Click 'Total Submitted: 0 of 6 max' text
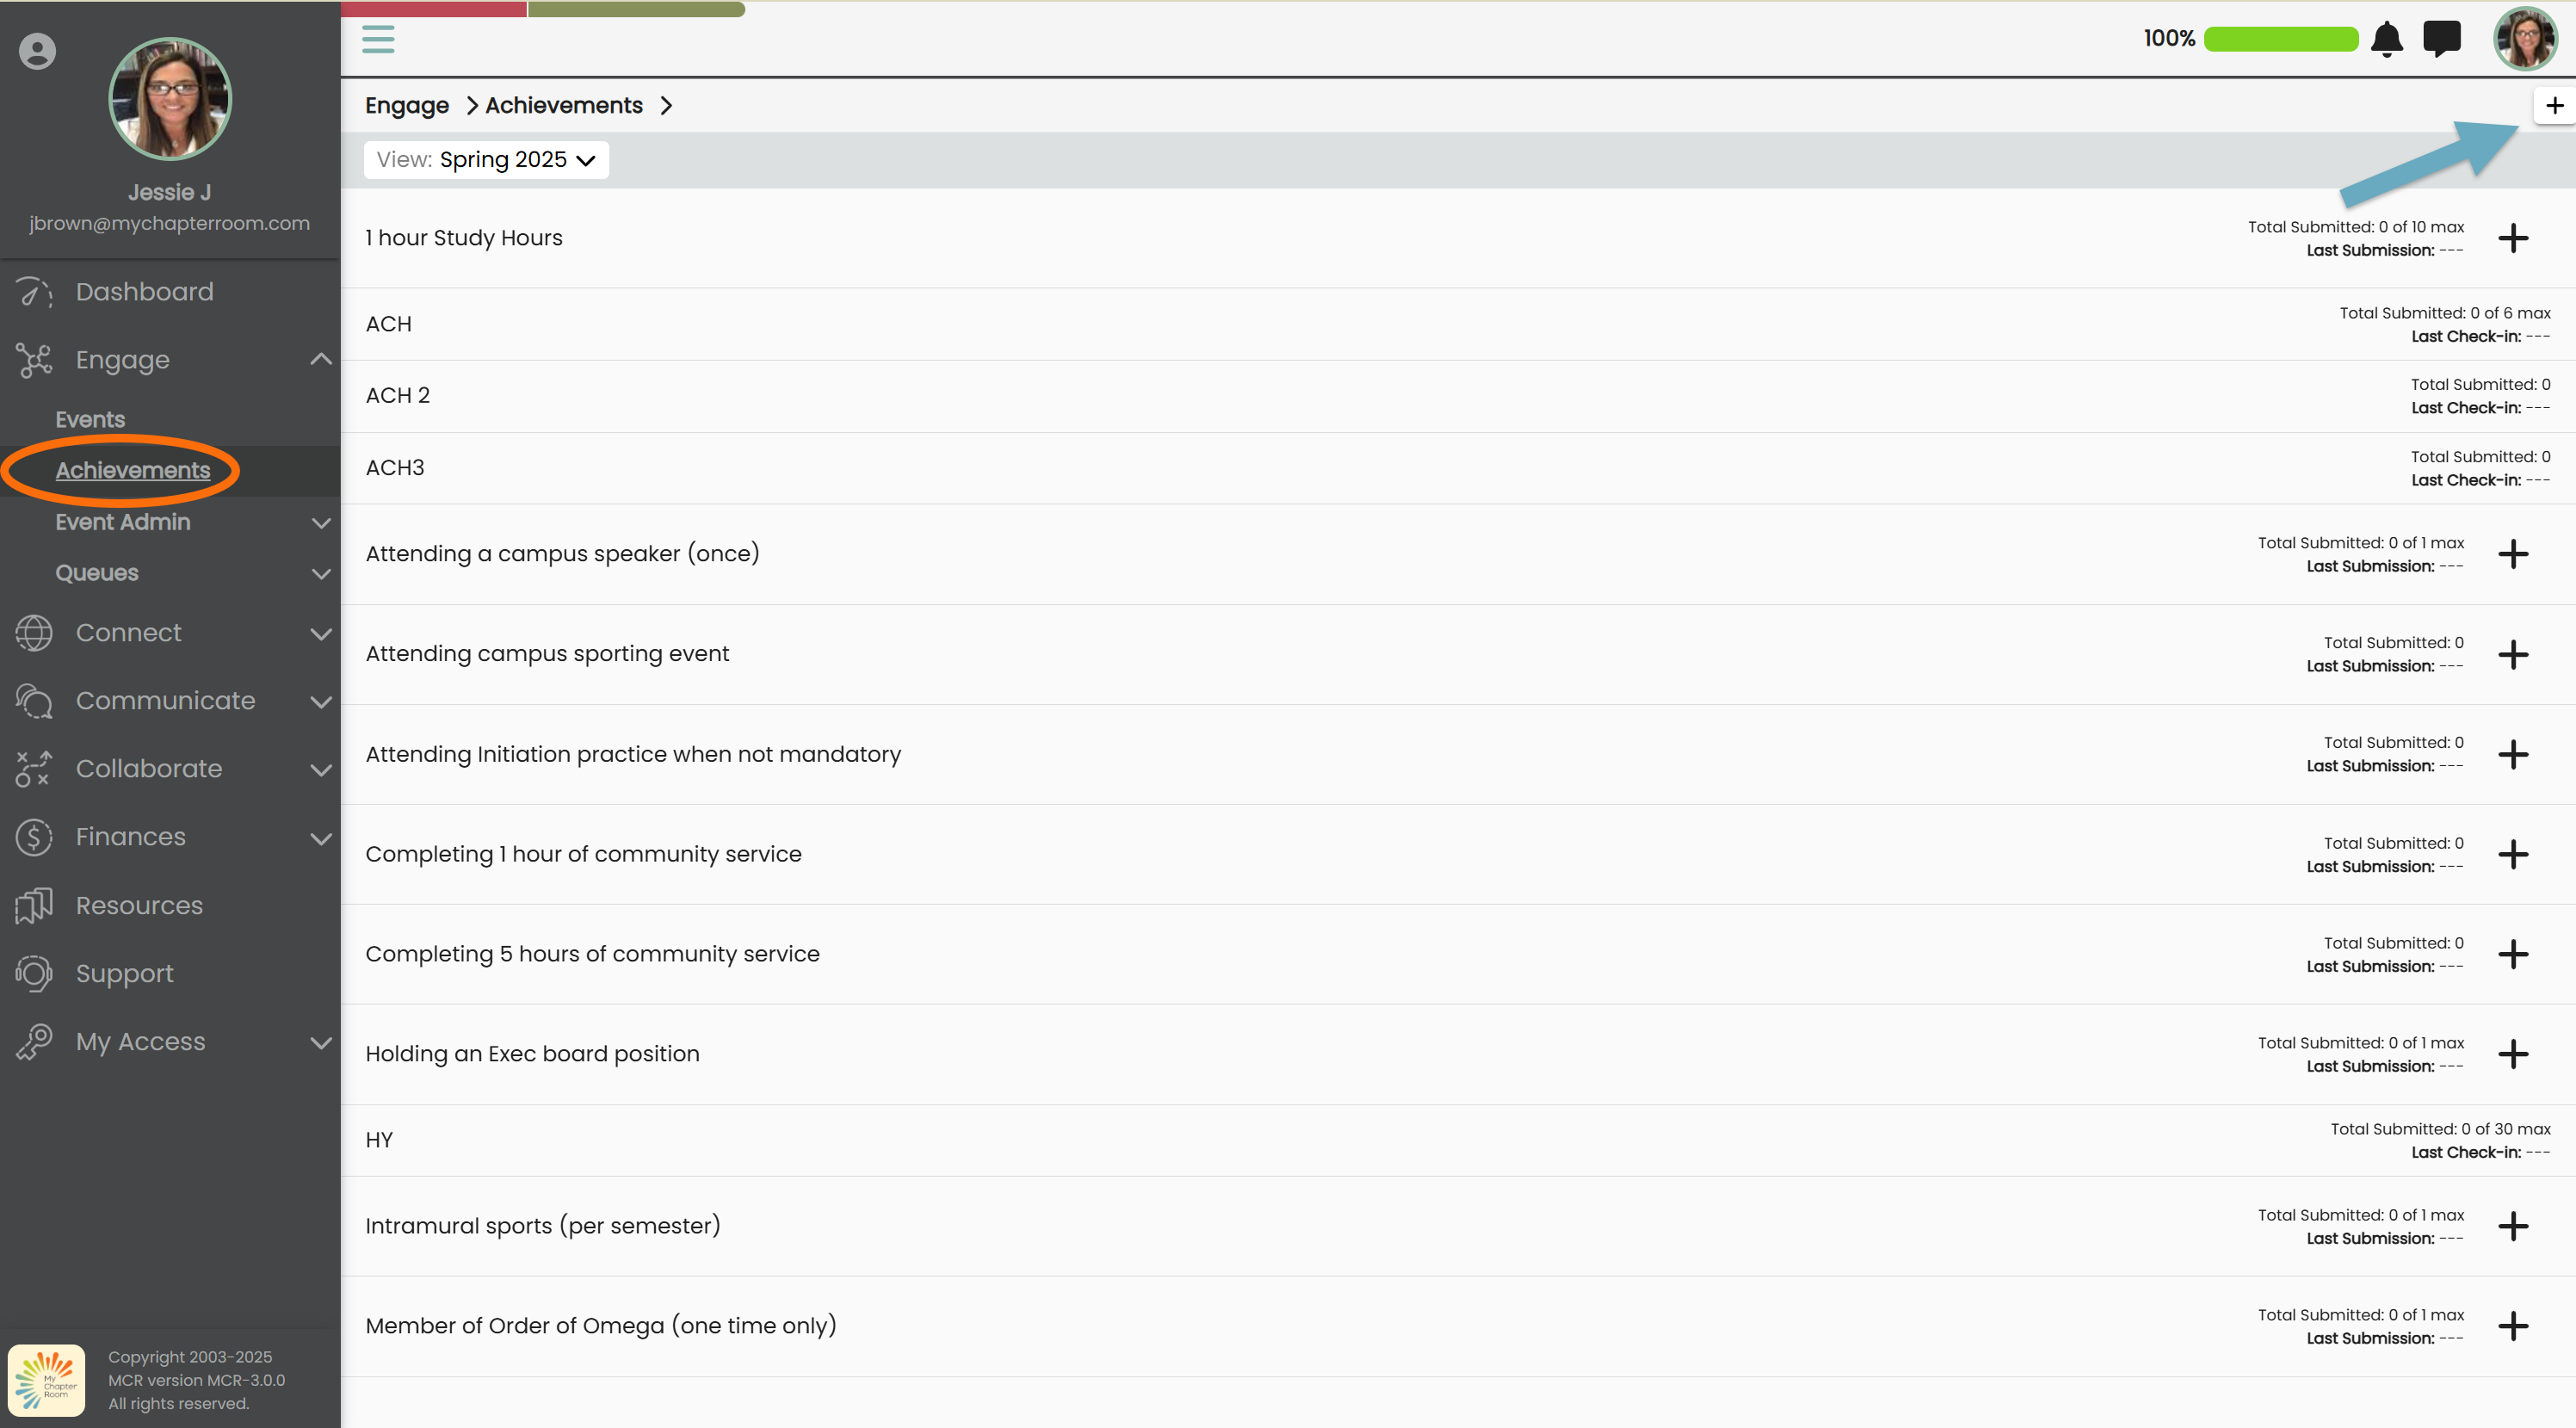 click(2445, 313)
